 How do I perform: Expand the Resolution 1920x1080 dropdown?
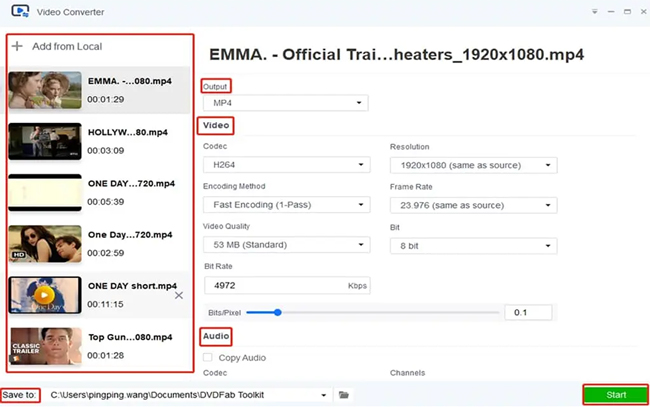472,165
